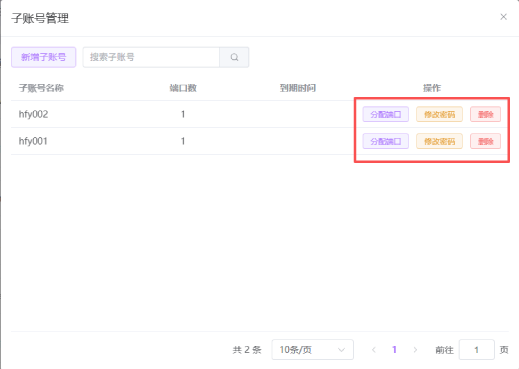
Task: Click 分配端口 for hfy001
Action: [x=386, y=141]
